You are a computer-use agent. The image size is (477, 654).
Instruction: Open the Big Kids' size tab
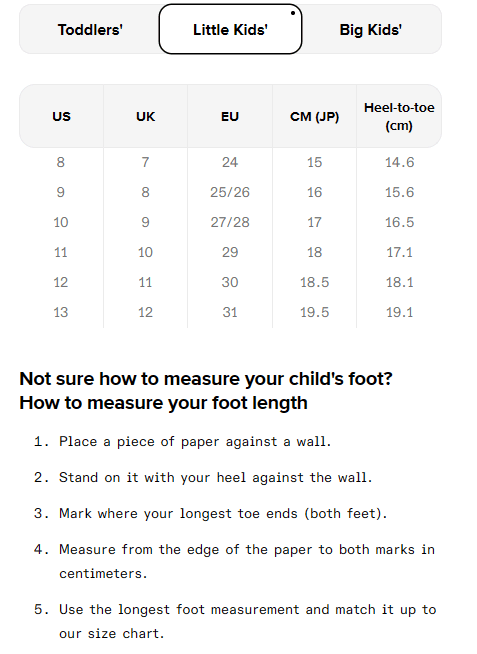pos(371,30)
